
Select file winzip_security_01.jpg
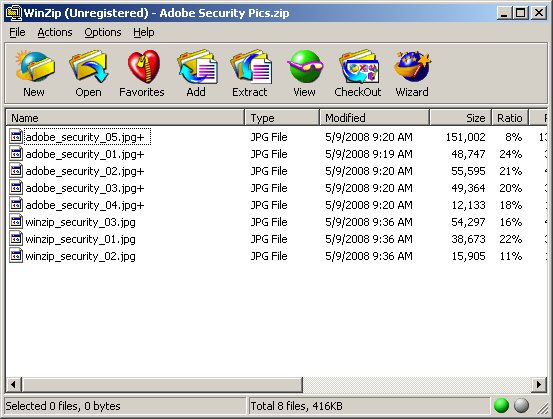[80, 239]
